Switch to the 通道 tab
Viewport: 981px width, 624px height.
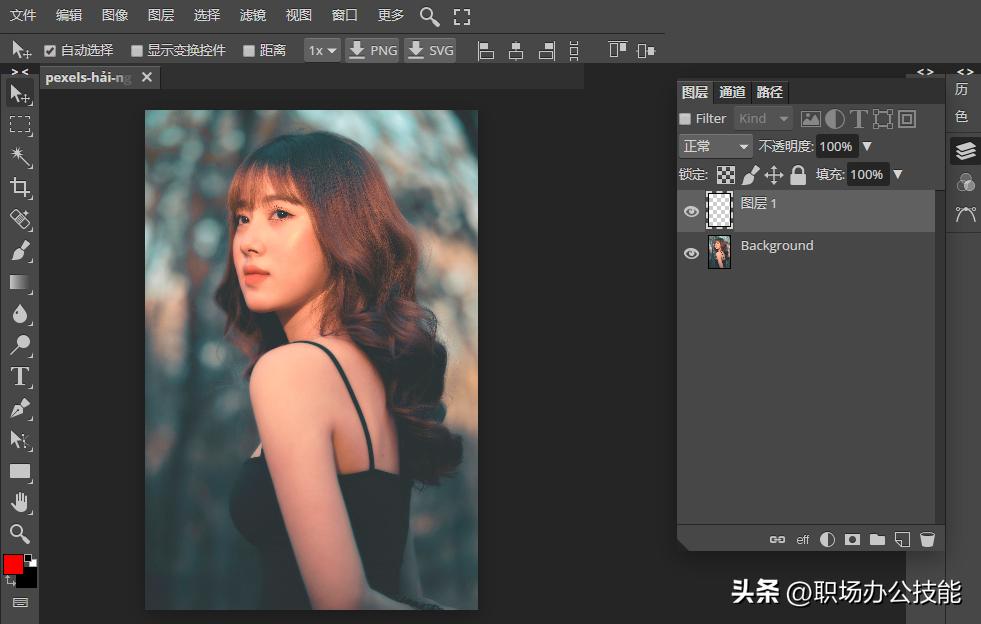click(x=732, y=92)
